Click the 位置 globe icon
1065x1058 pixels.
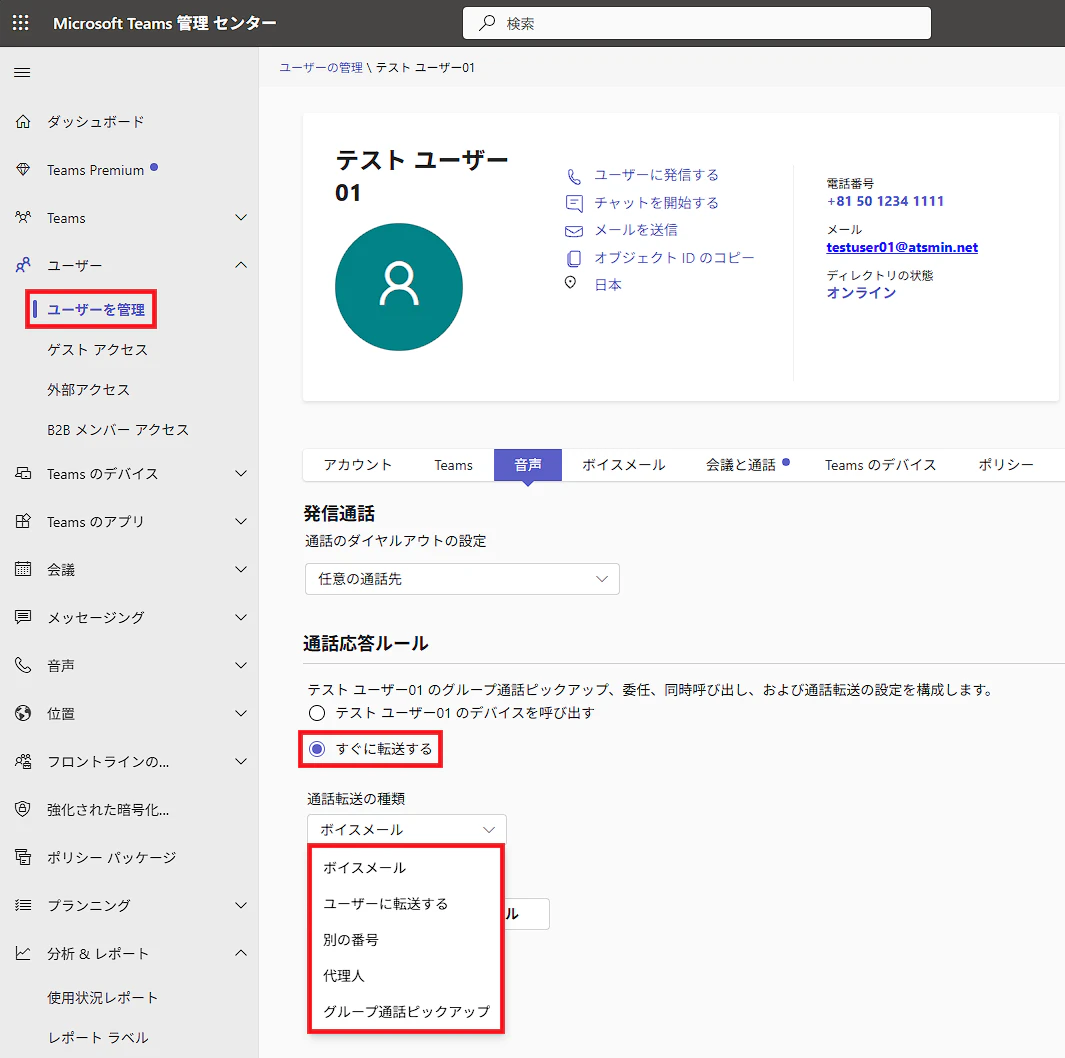(x=23, y=713)
